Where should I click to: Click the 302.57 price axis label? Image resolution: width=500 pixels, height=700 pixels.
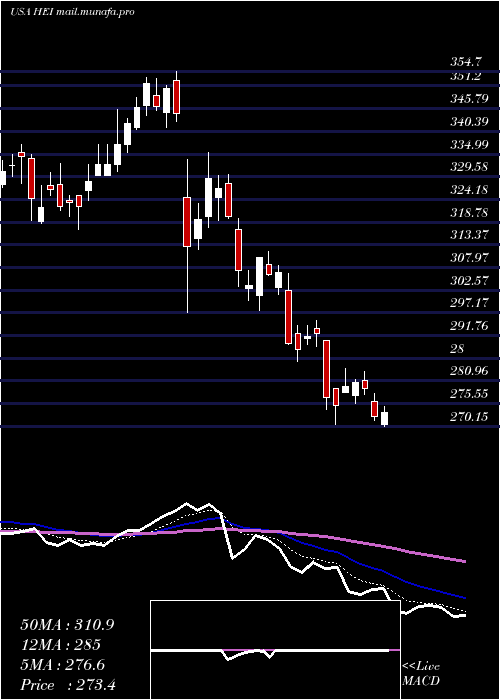pos(469,280)
